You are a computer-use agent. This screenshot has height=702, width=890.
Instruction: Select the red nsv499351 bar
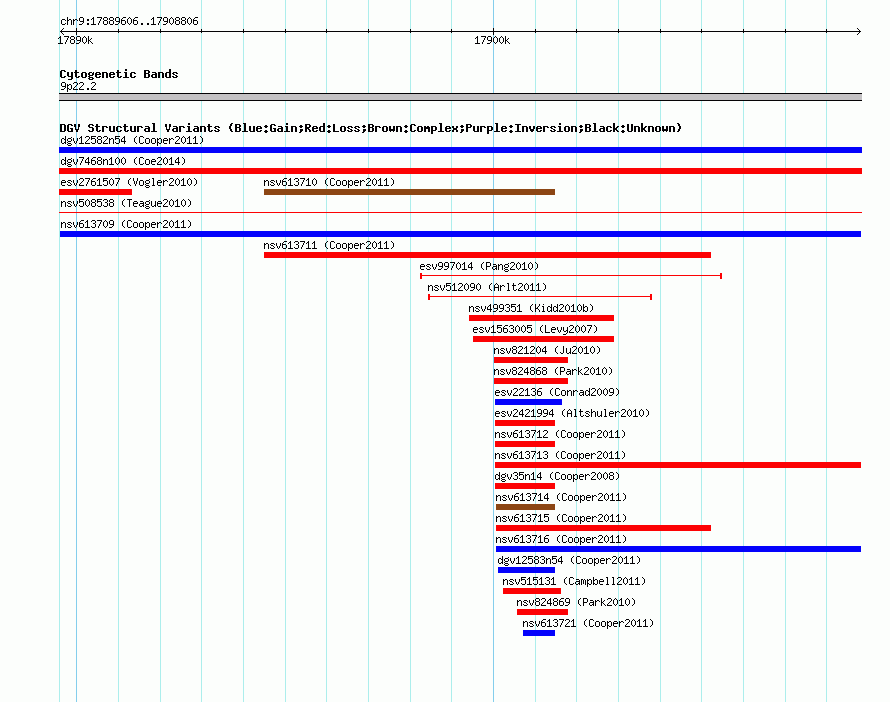tap(541, 318)
